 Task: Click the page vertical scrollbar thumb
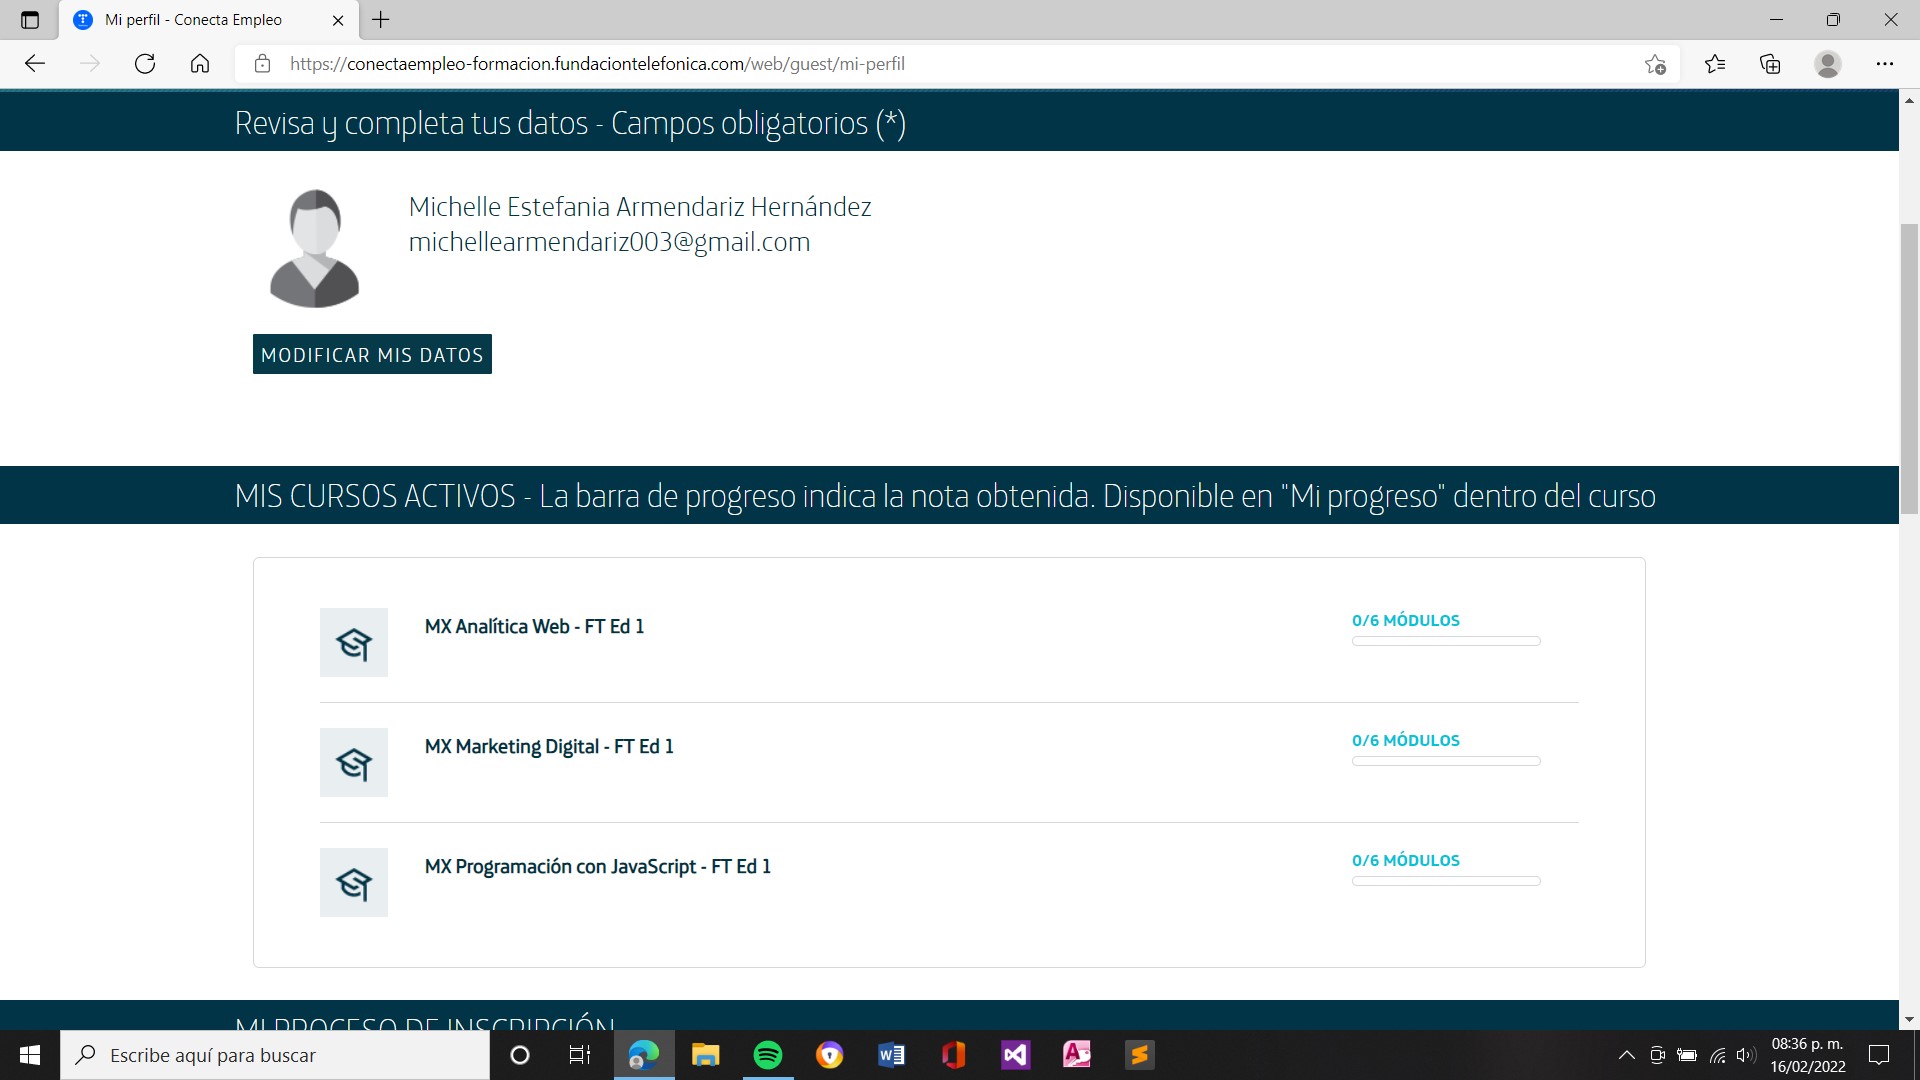point(1909,370)
